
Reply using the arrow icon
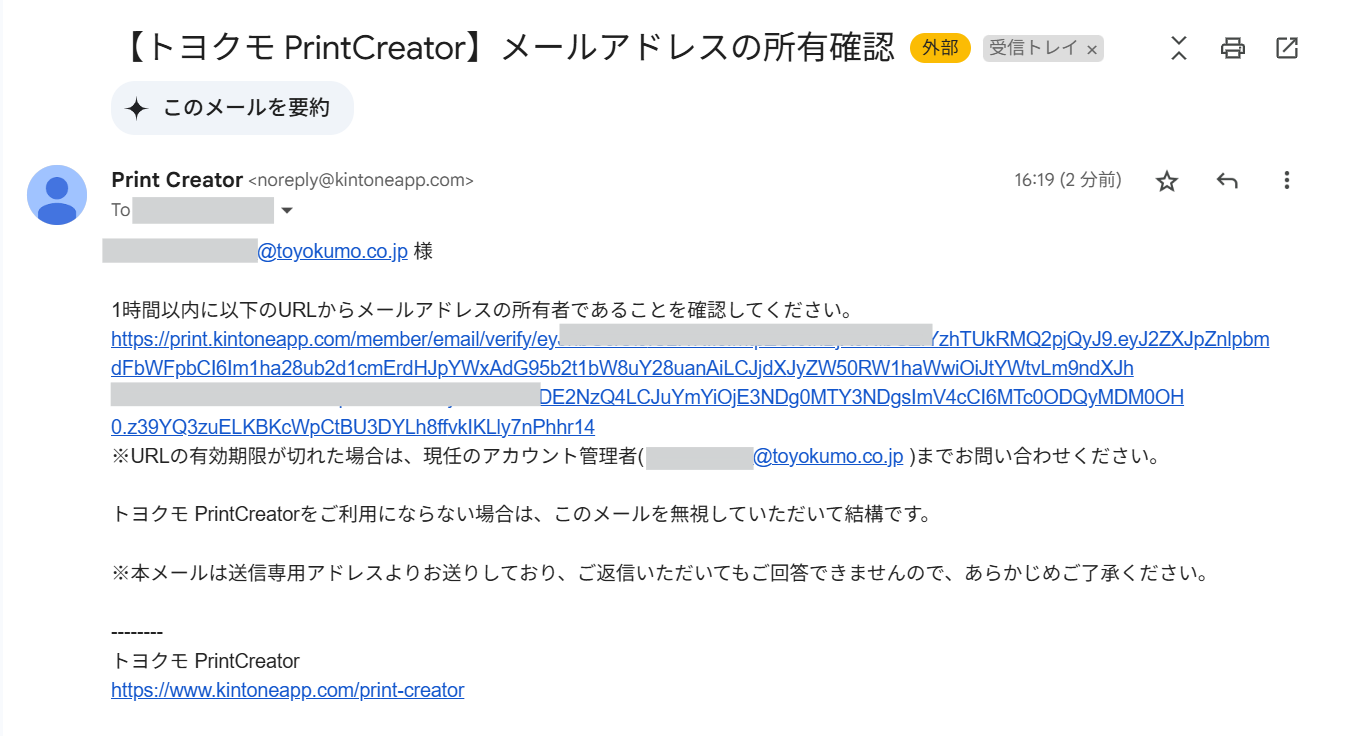click(x=1227, y=181)
